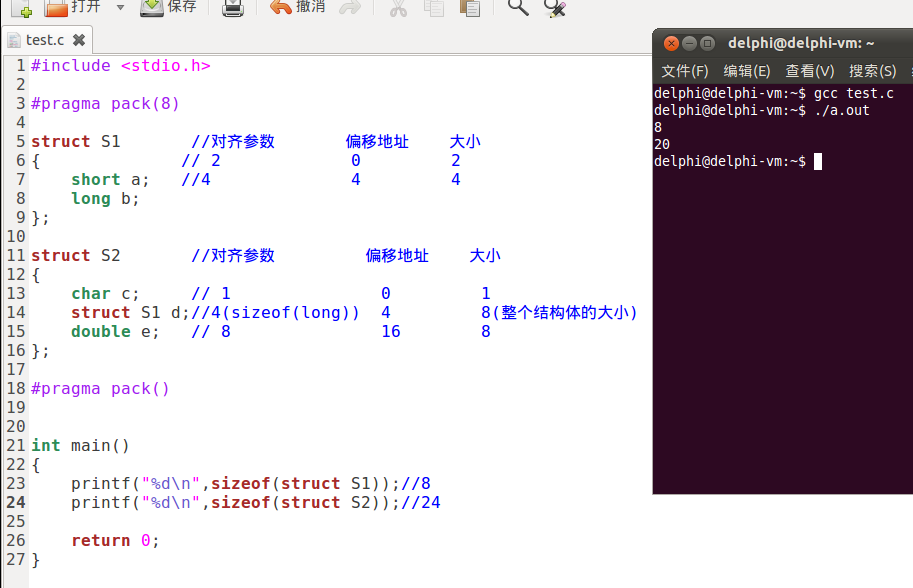Click the comment '8(整个结构体的大小)'

(559, 313)
